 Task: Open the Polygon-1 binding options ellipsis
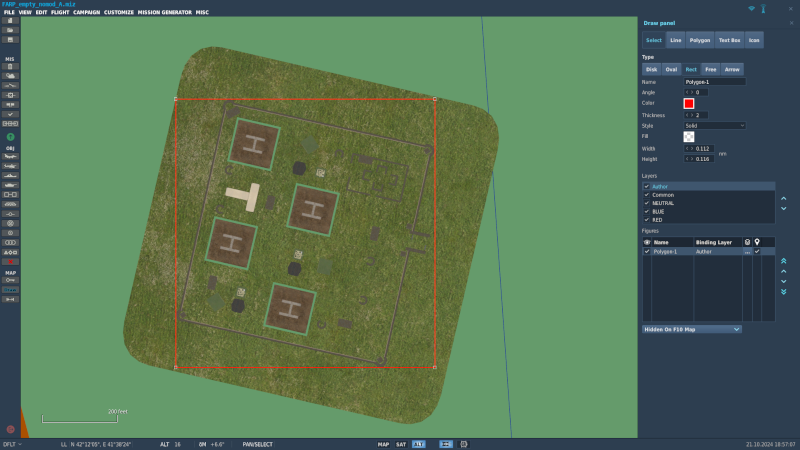(x=747, y=252)
